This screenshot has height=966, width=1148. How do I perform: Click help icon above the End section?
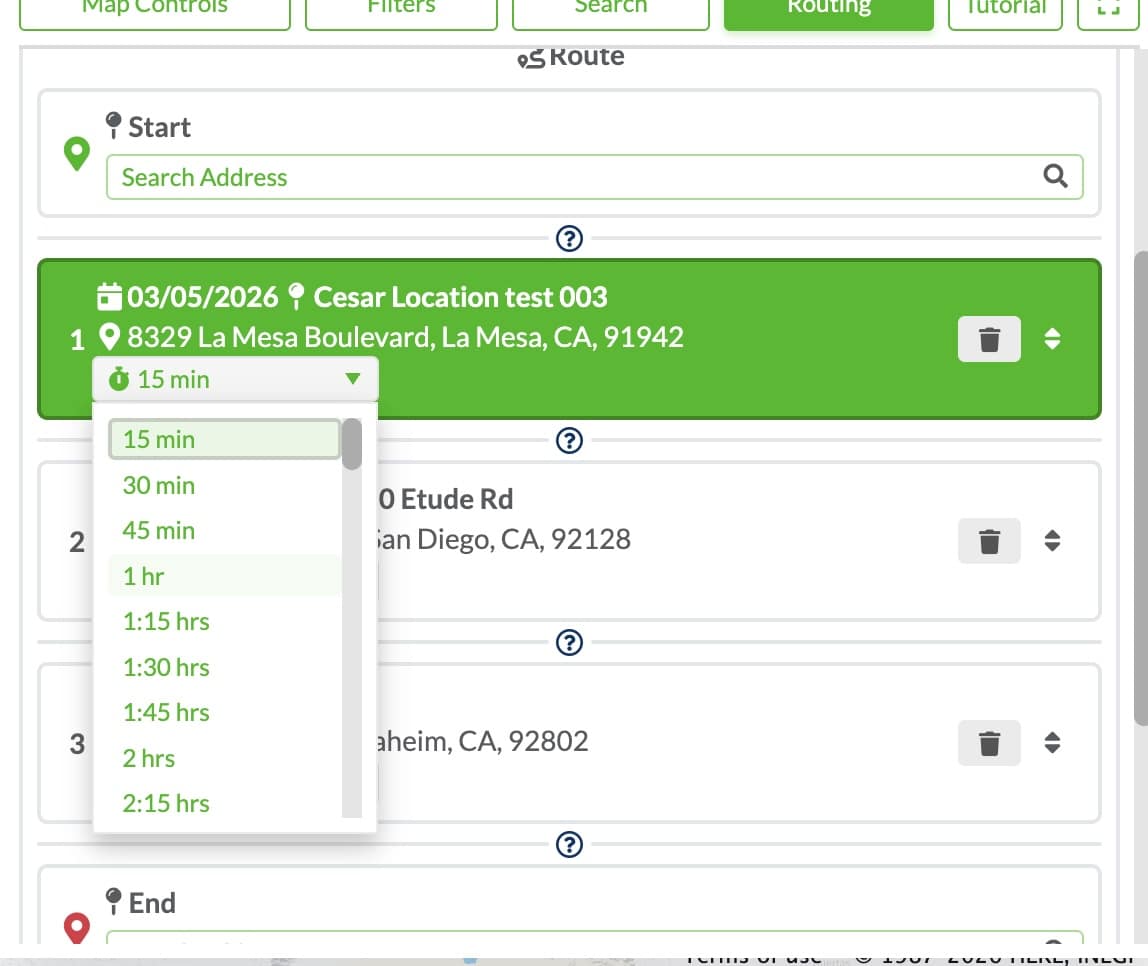click(x=569, y=844)
